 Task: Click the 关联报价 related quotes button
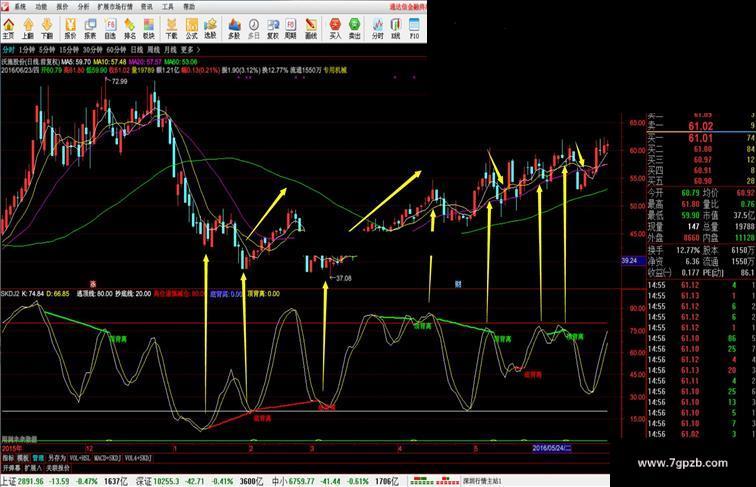pyautogui.click(x=57, y=468)
